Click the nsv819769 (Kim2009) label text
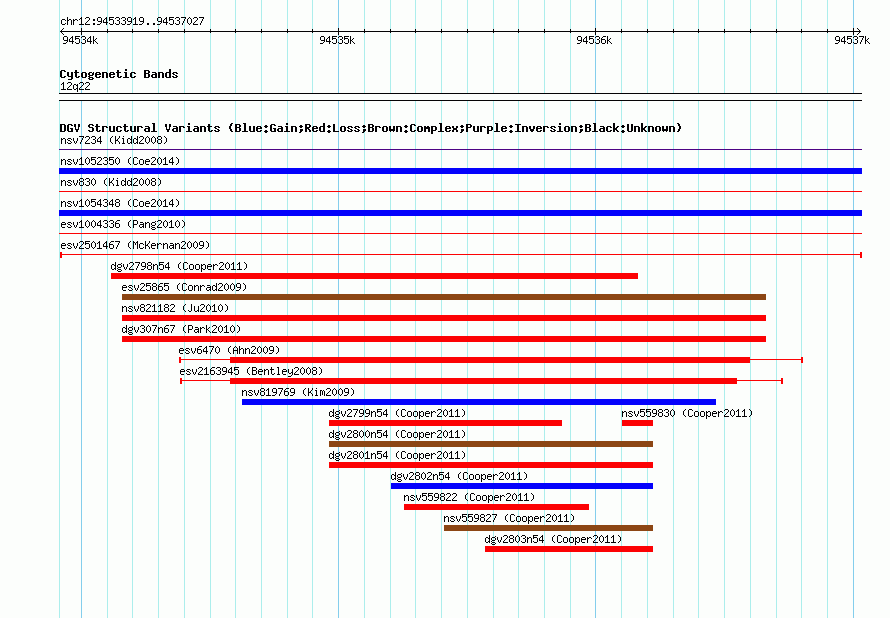The image size is (890, 618). pyautogui.click(x=298, y=392)
